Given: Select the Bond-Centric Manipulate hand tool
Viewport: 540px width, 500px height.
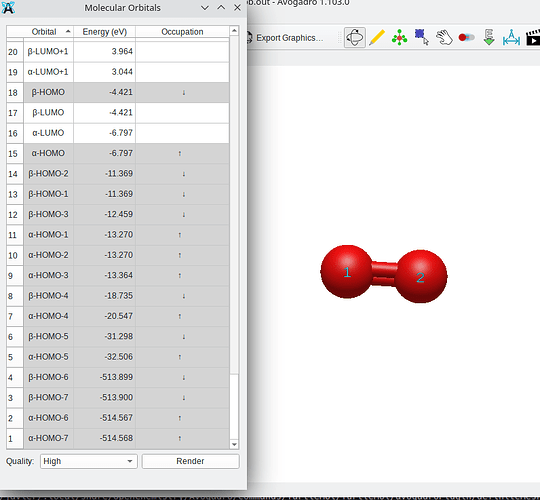Looking at the screenshot, I should pos(444,37).
